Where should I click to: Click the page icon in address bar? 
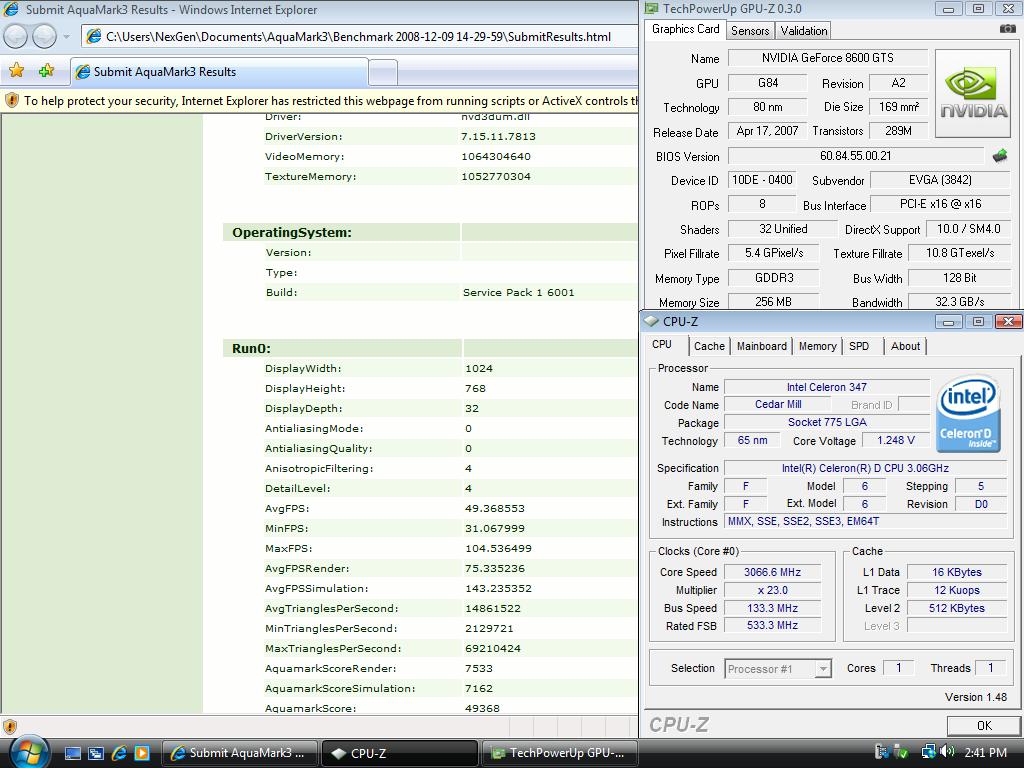pos(94,37)
